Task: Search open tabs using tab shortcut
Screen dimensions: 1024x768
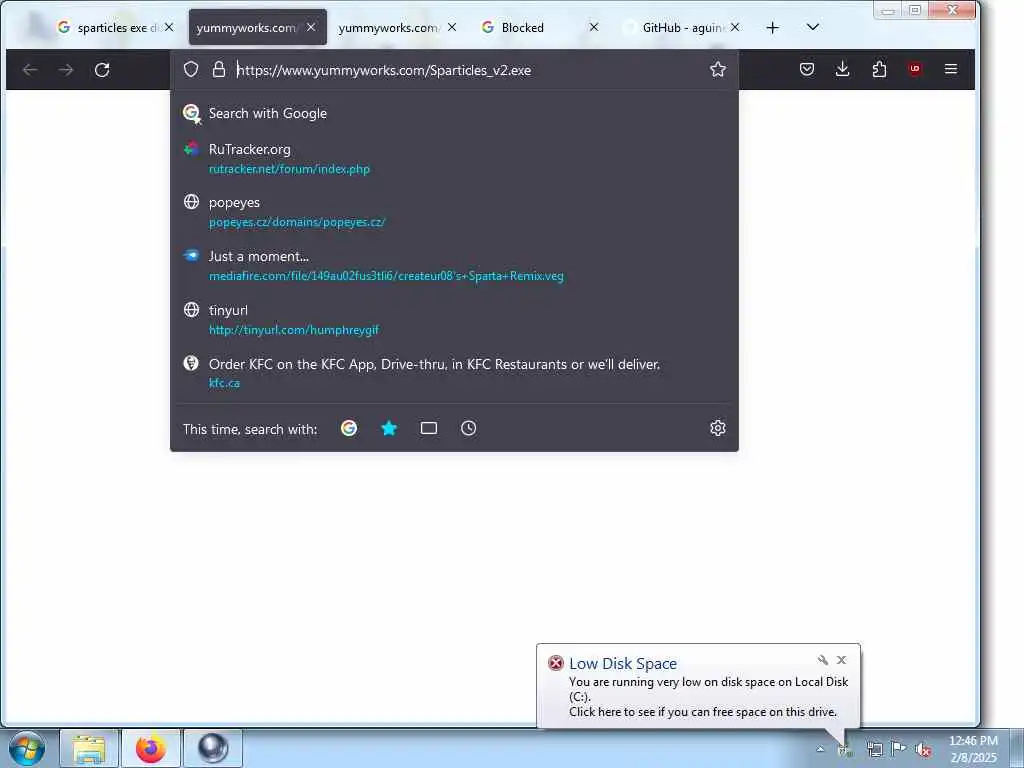Action: 429,428
